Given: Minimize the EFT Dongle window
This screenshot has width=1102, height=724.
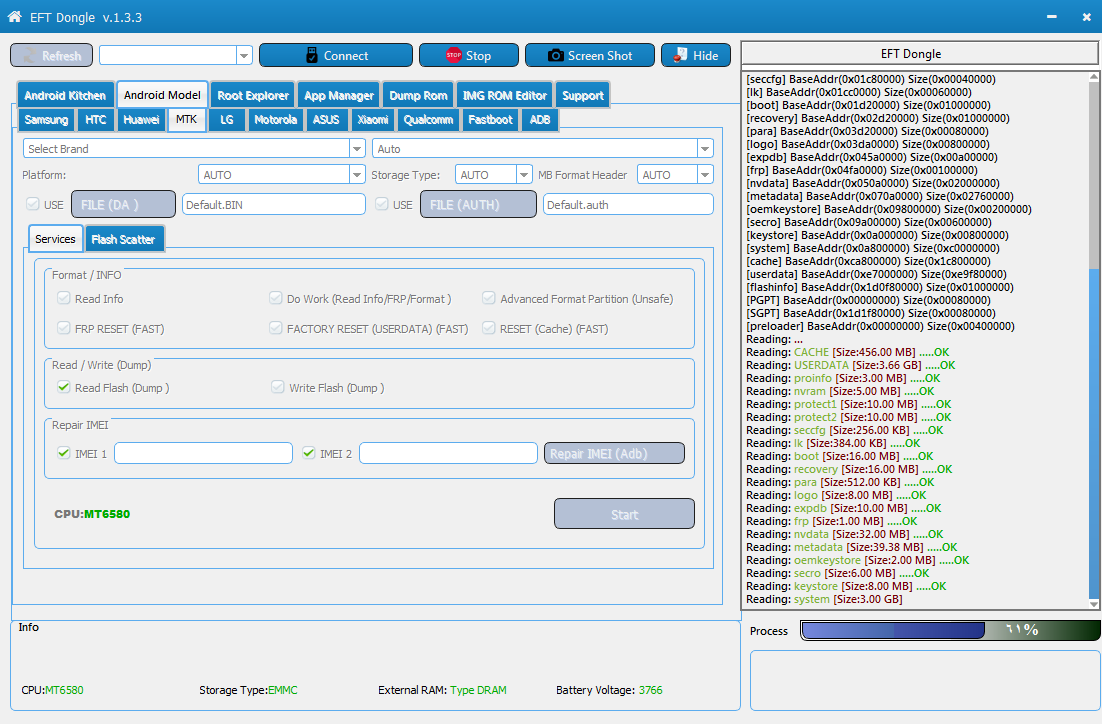Looking at the screenshot, I should click(x=1051, y=16).
